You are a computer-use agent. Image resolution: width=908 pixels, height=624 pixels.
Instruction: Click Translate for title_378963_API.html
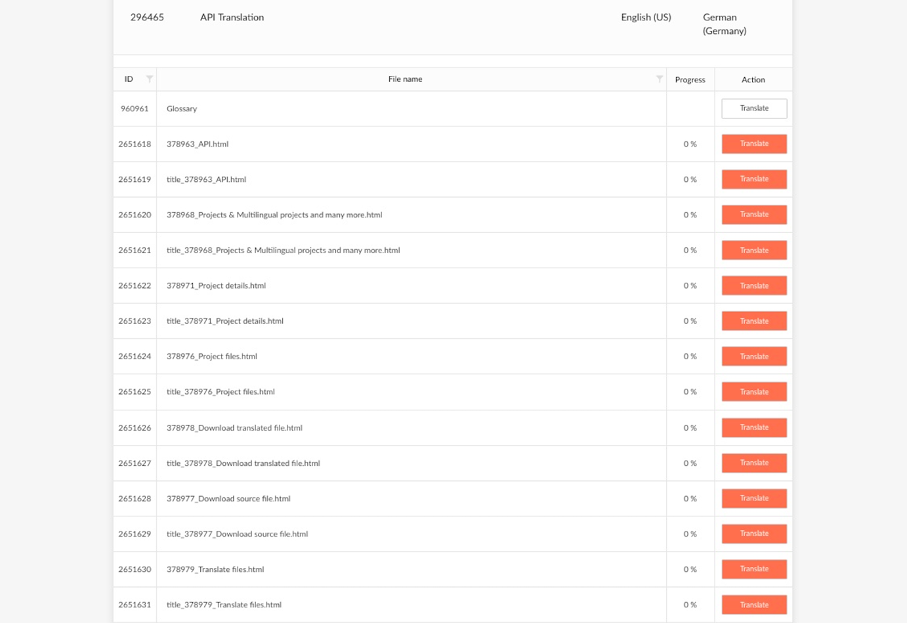754,179
